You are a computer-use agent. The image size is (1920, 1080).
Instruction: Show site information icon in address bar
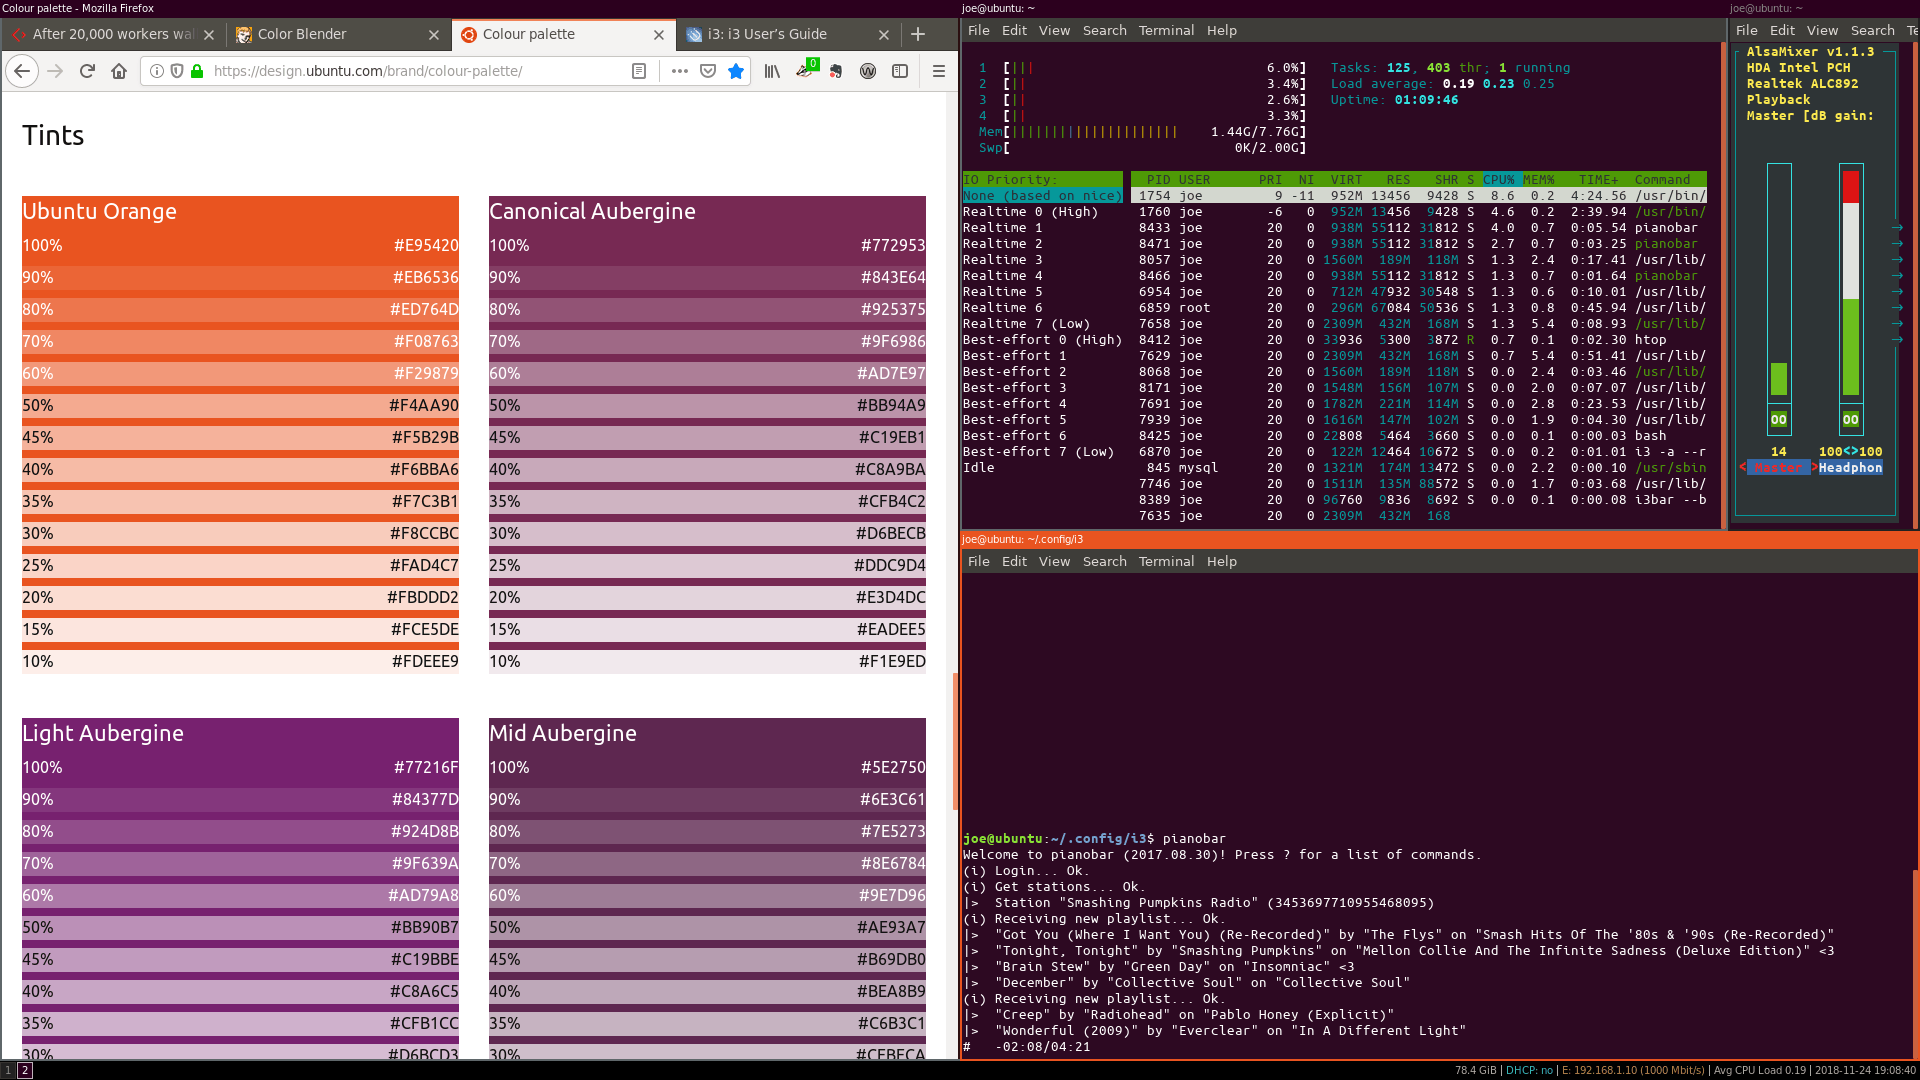[157, 71]
